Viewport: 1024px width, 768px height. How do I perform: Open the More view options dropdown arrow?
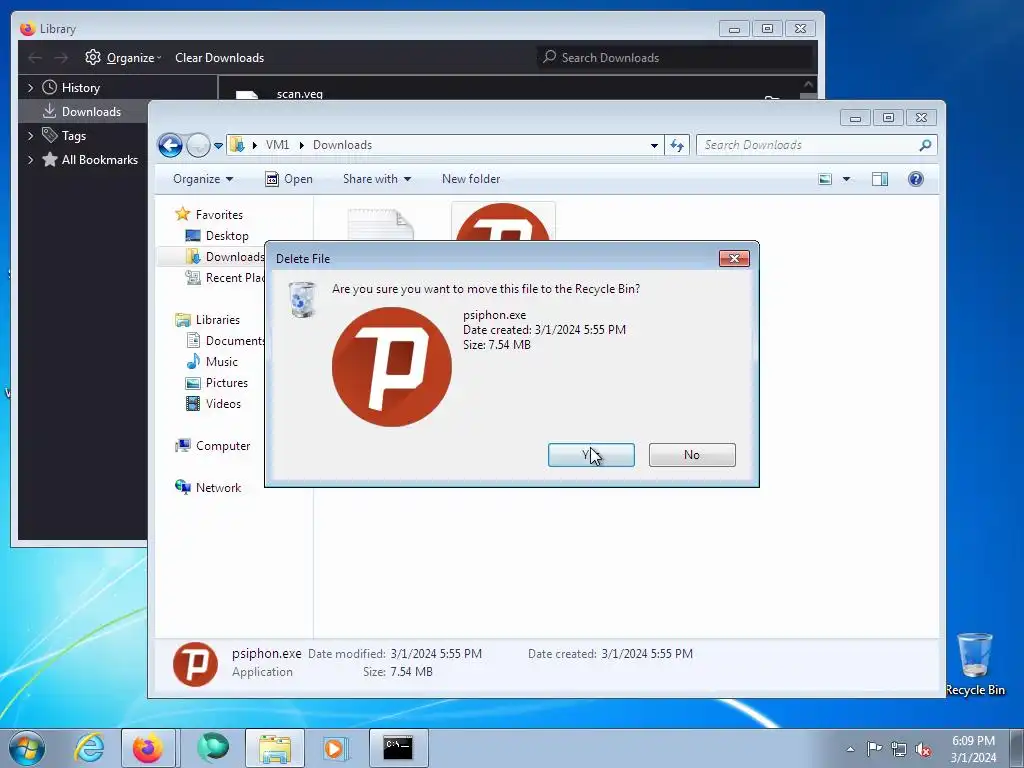[x=846, y=179]
